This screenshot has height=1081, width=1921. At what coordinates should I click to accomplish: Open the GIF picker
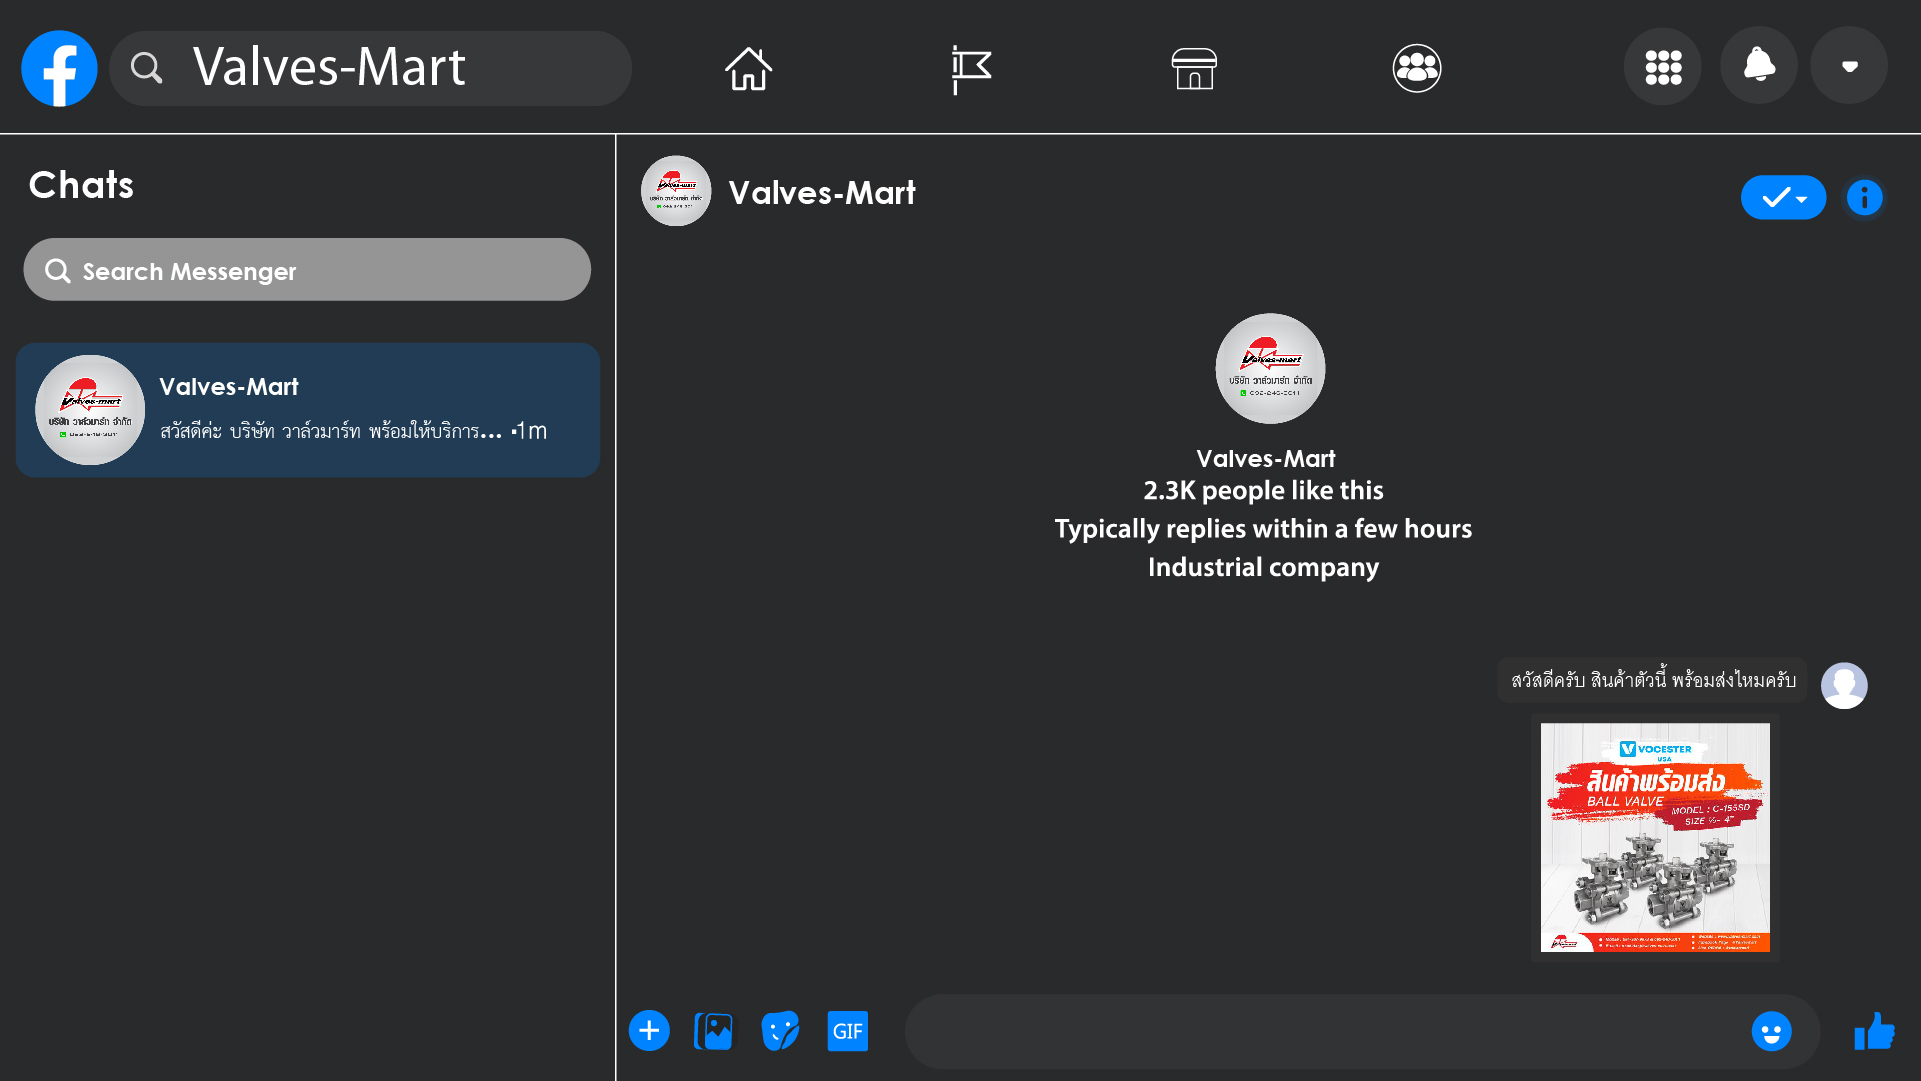coord(847,1031)
